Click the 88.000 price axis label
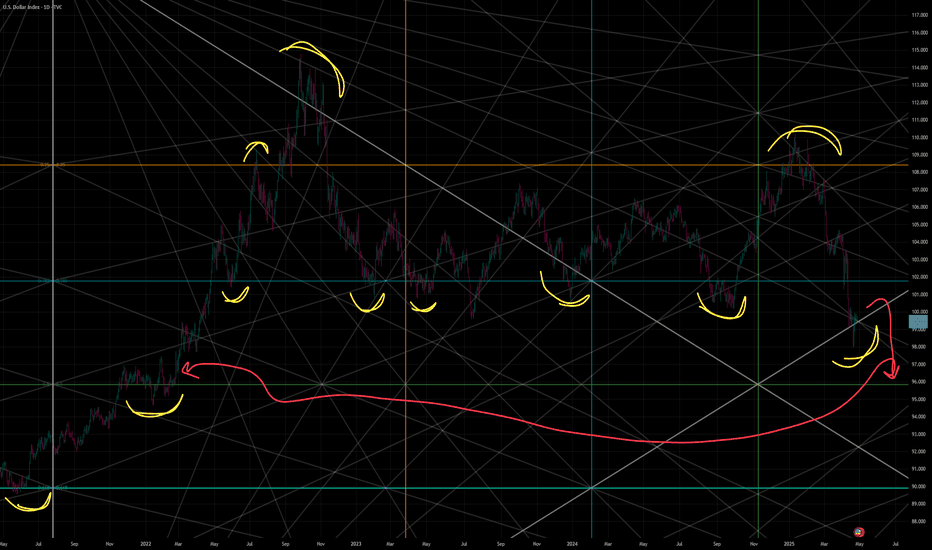 tap(920, 521)
